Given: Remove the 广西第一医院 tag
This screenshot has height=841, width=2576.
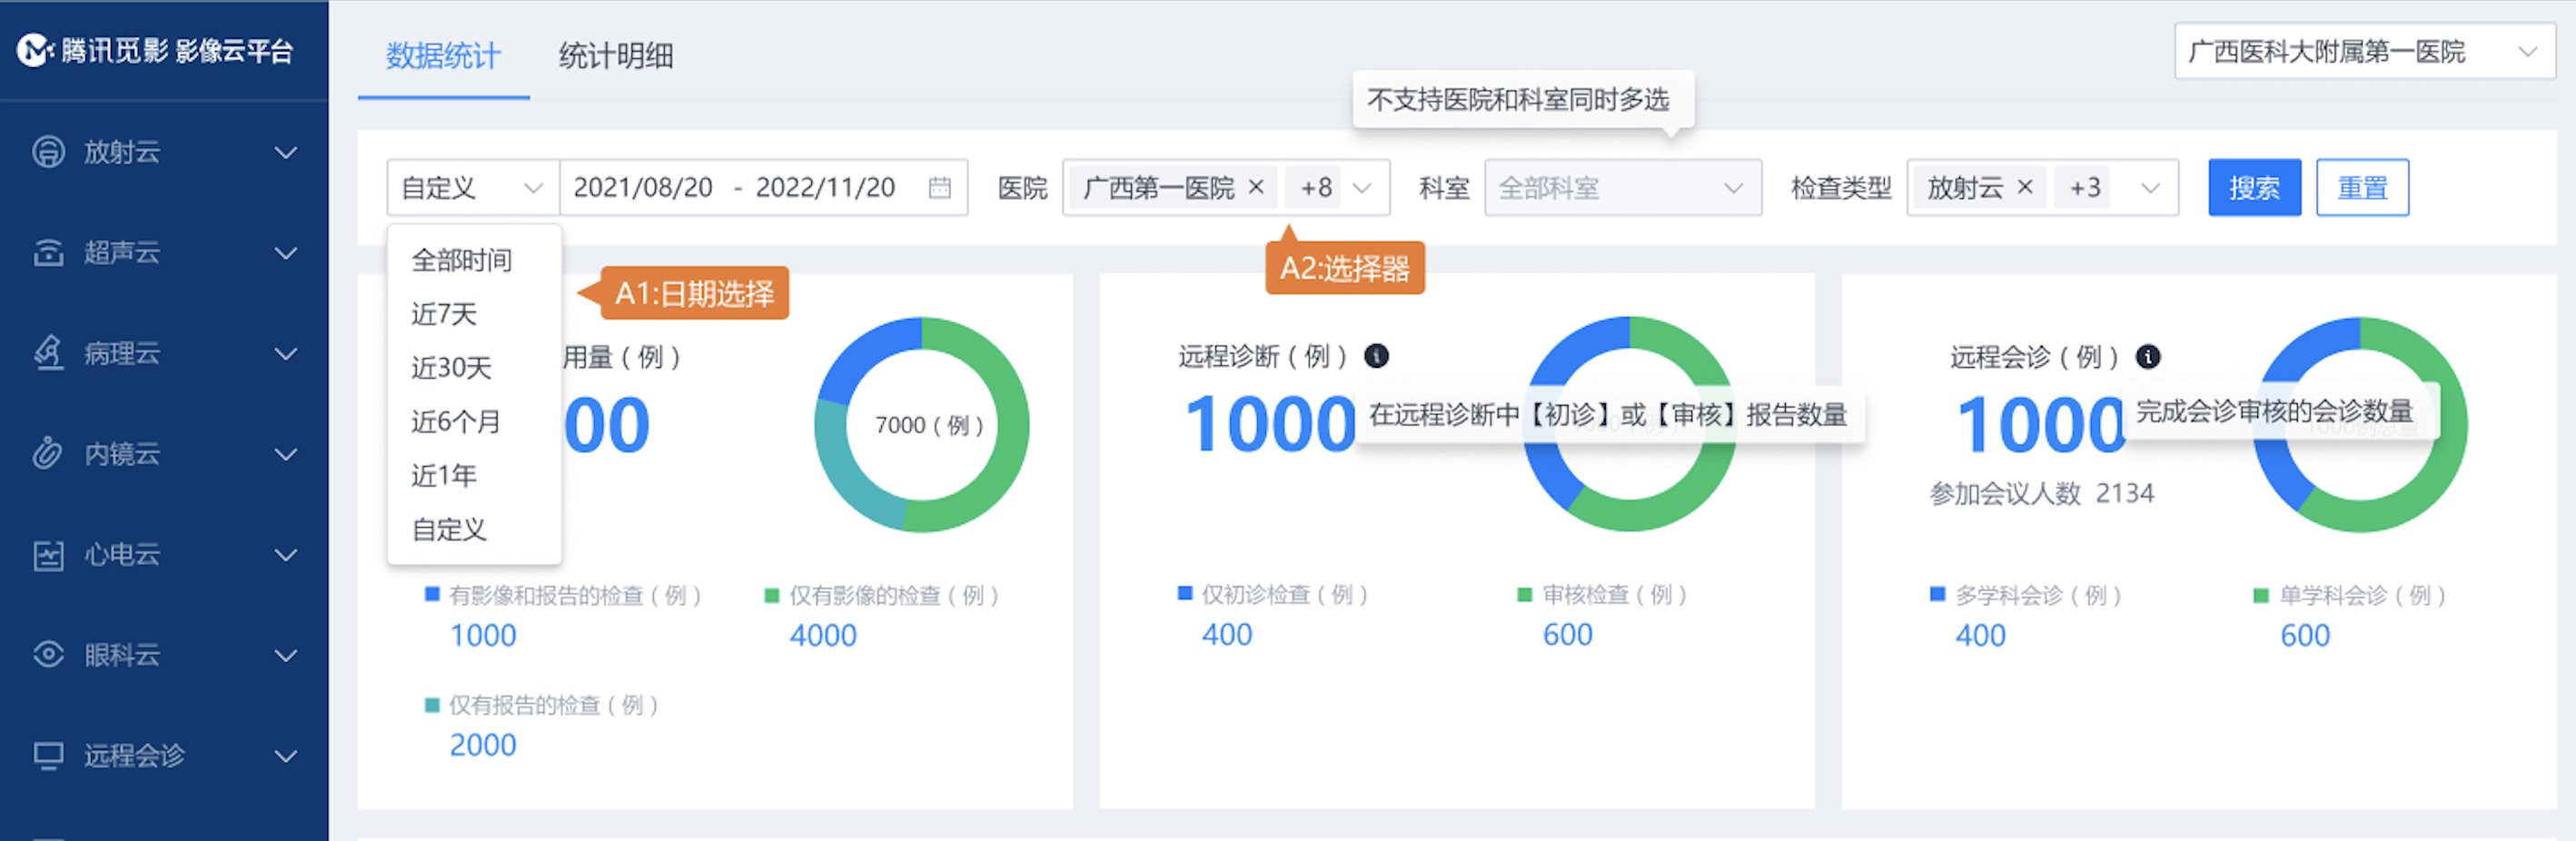Looking at the screenshot, I should (1256, 187).
